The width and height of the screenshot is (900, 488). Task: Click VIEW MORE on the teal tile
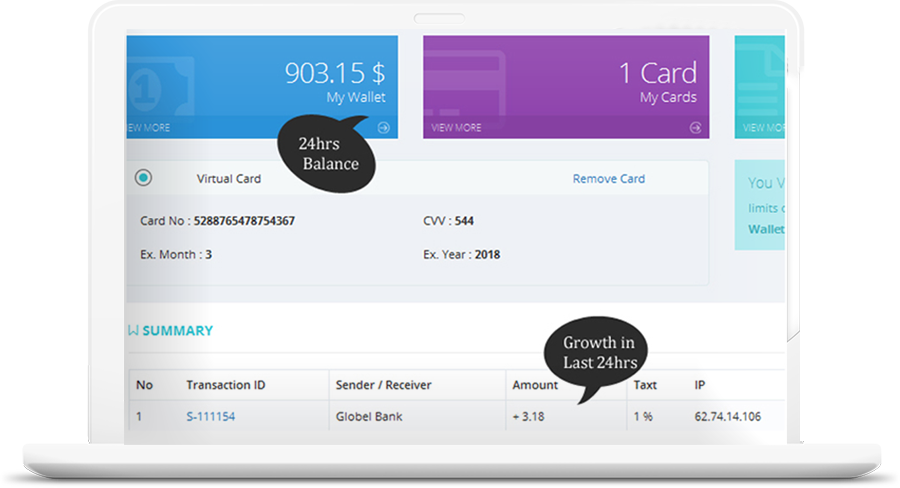[x=764, y=128]
